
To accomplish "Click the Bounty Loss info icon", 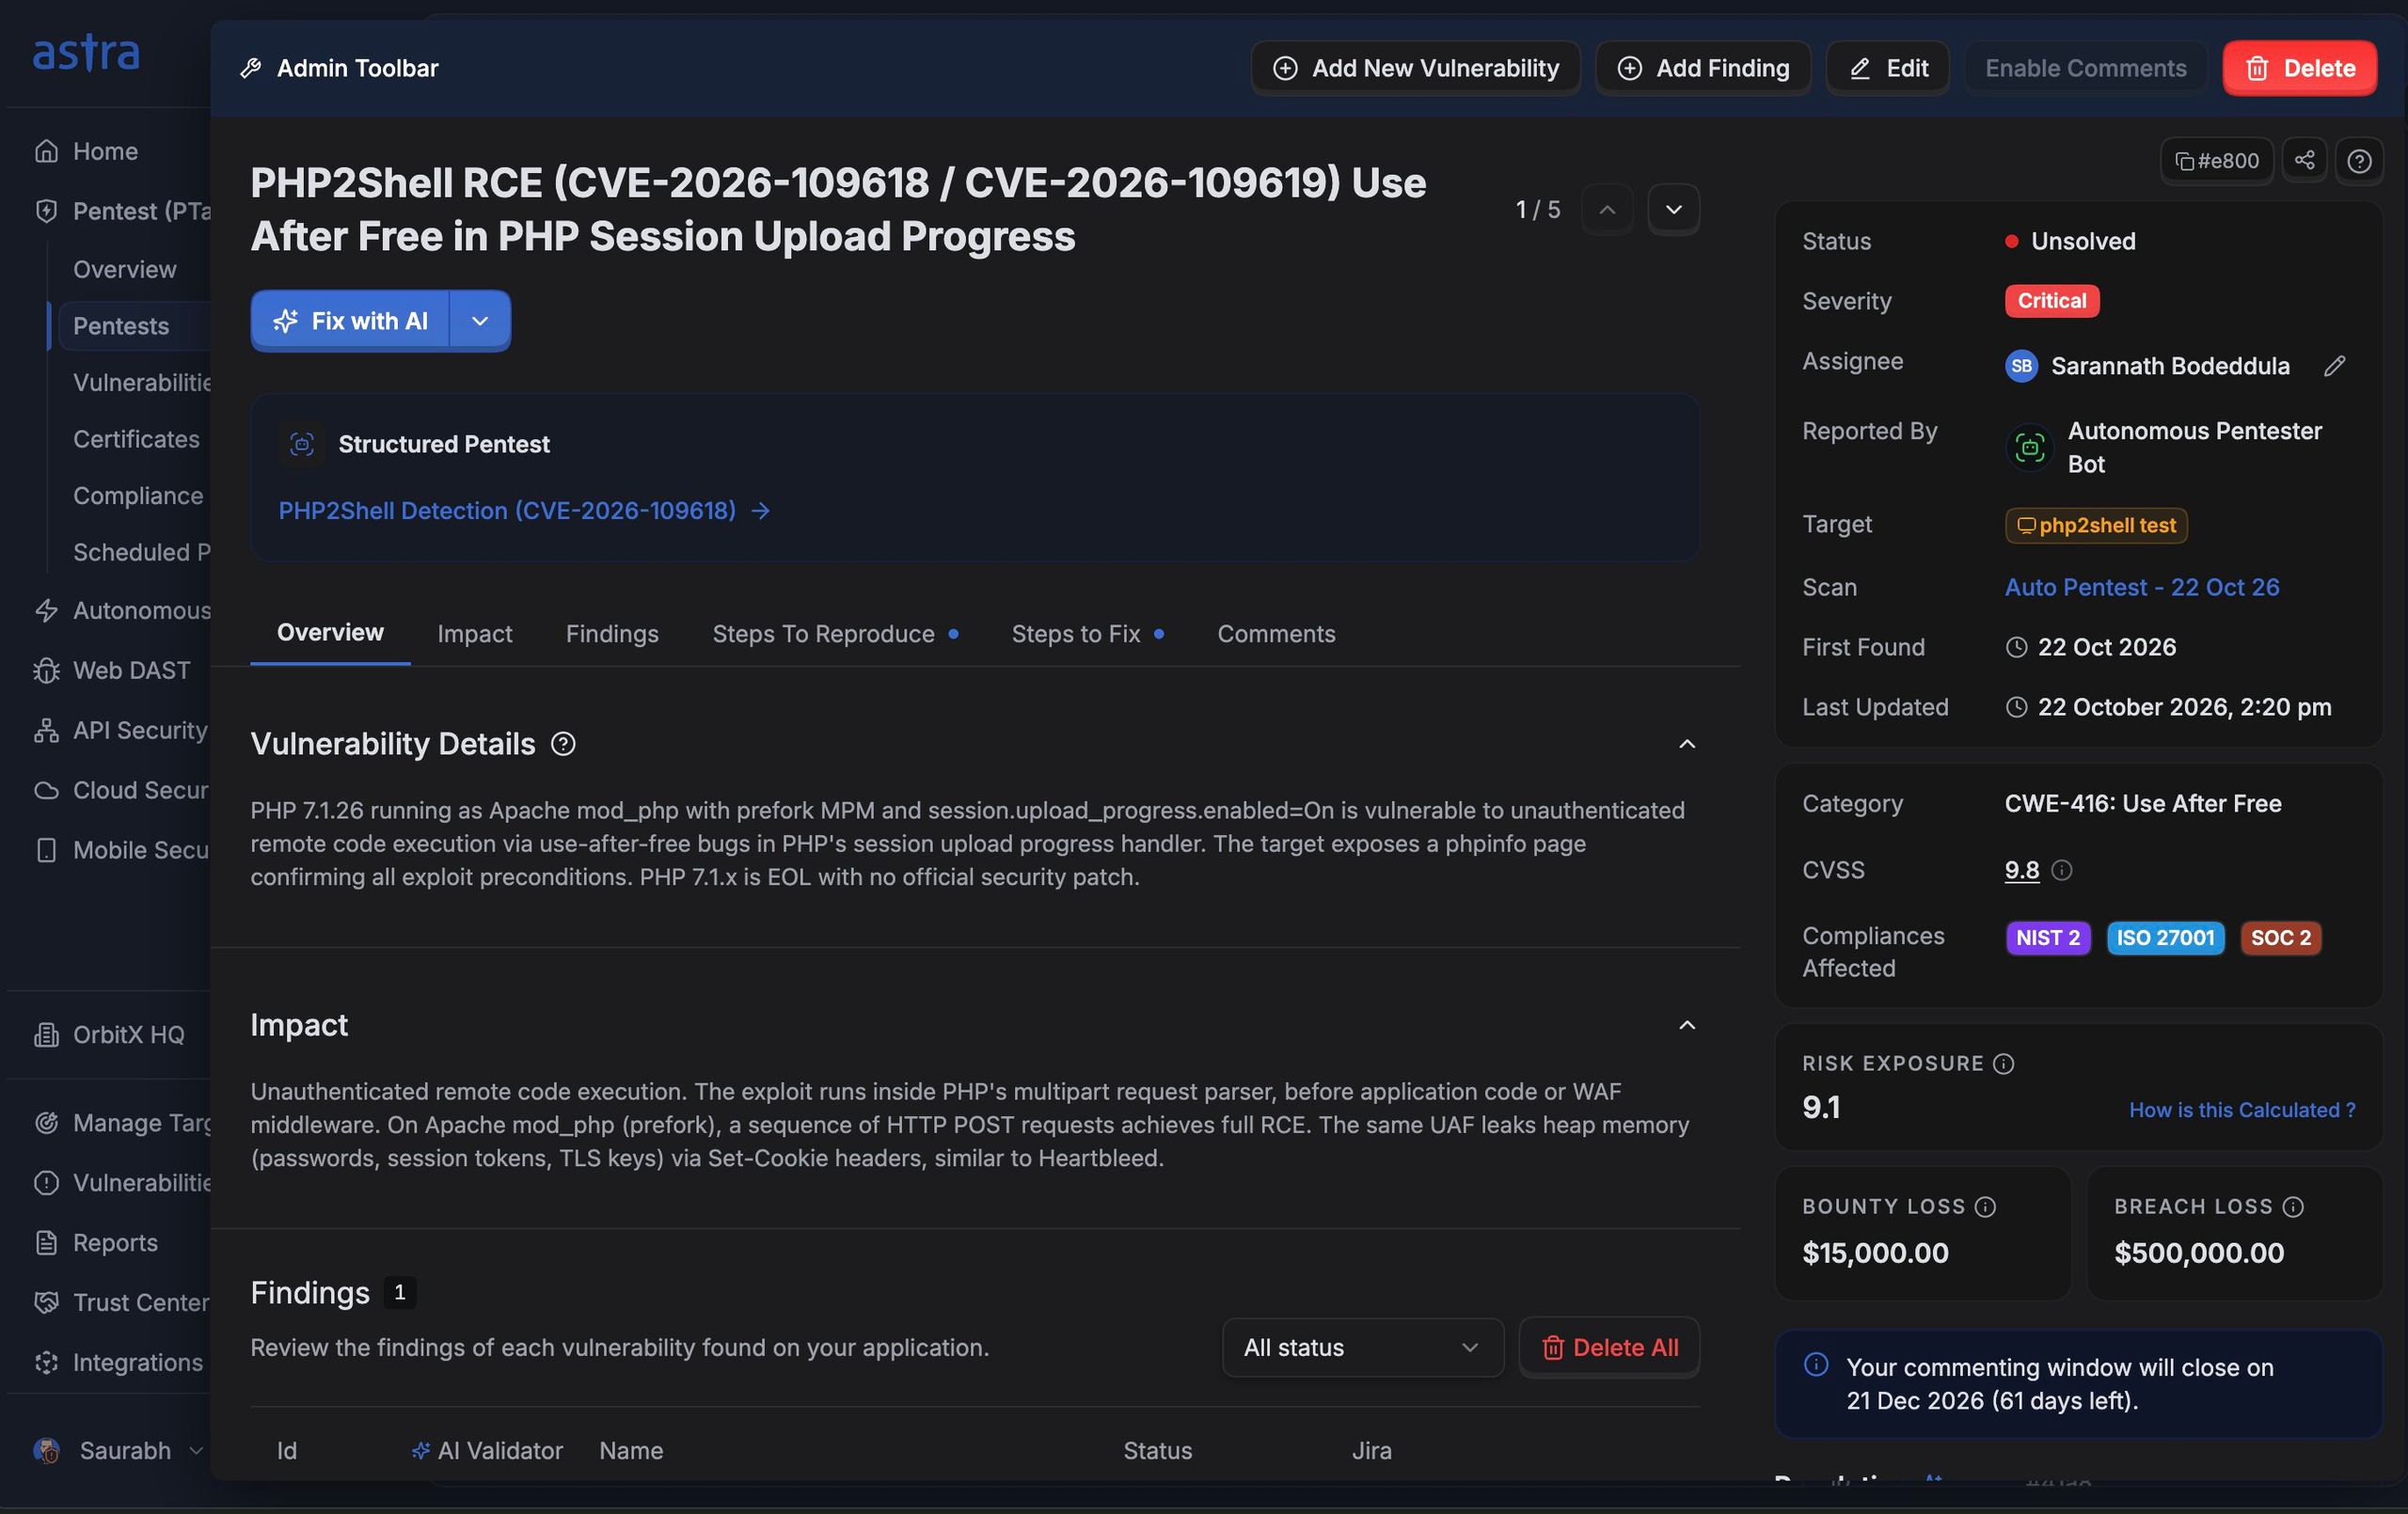I will pos(1985,1206).
